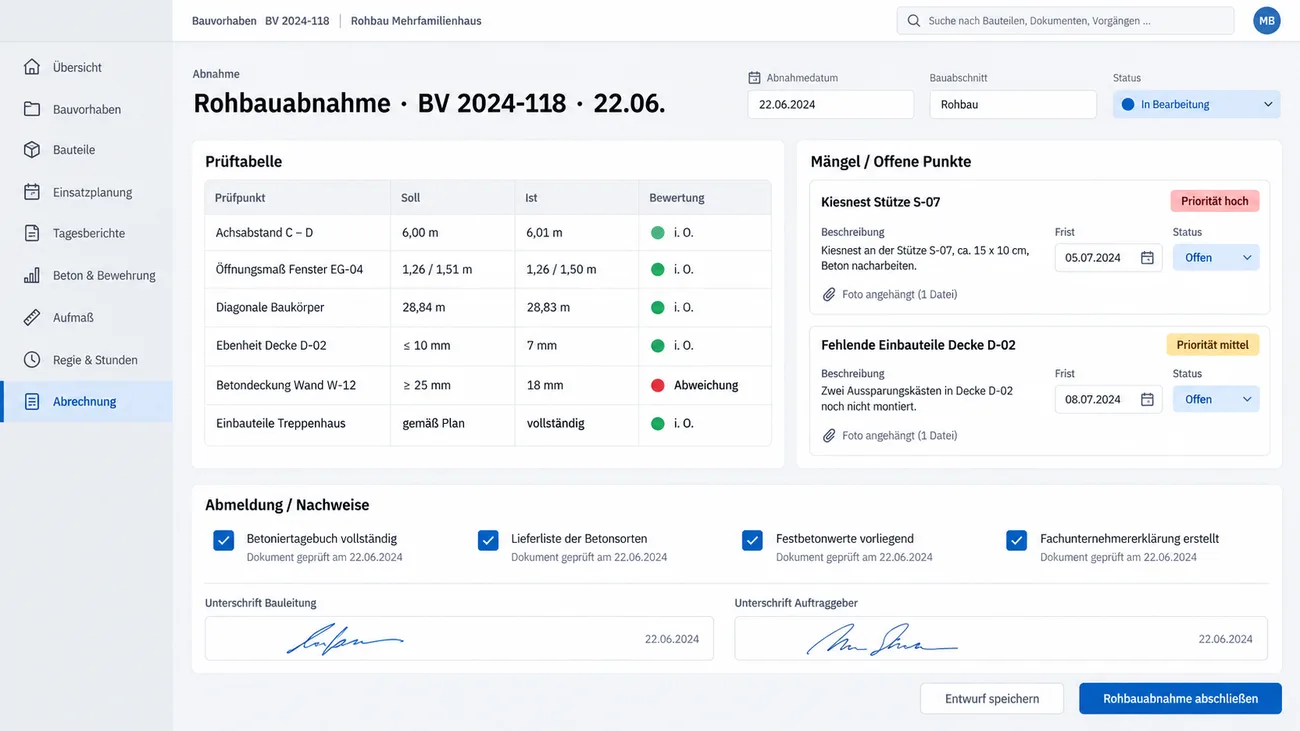The width and height of the screenshot is (1300, 731).
Task: Click Bauabschnitt field with Rohbau
Action: click(x=1013, y=104)
